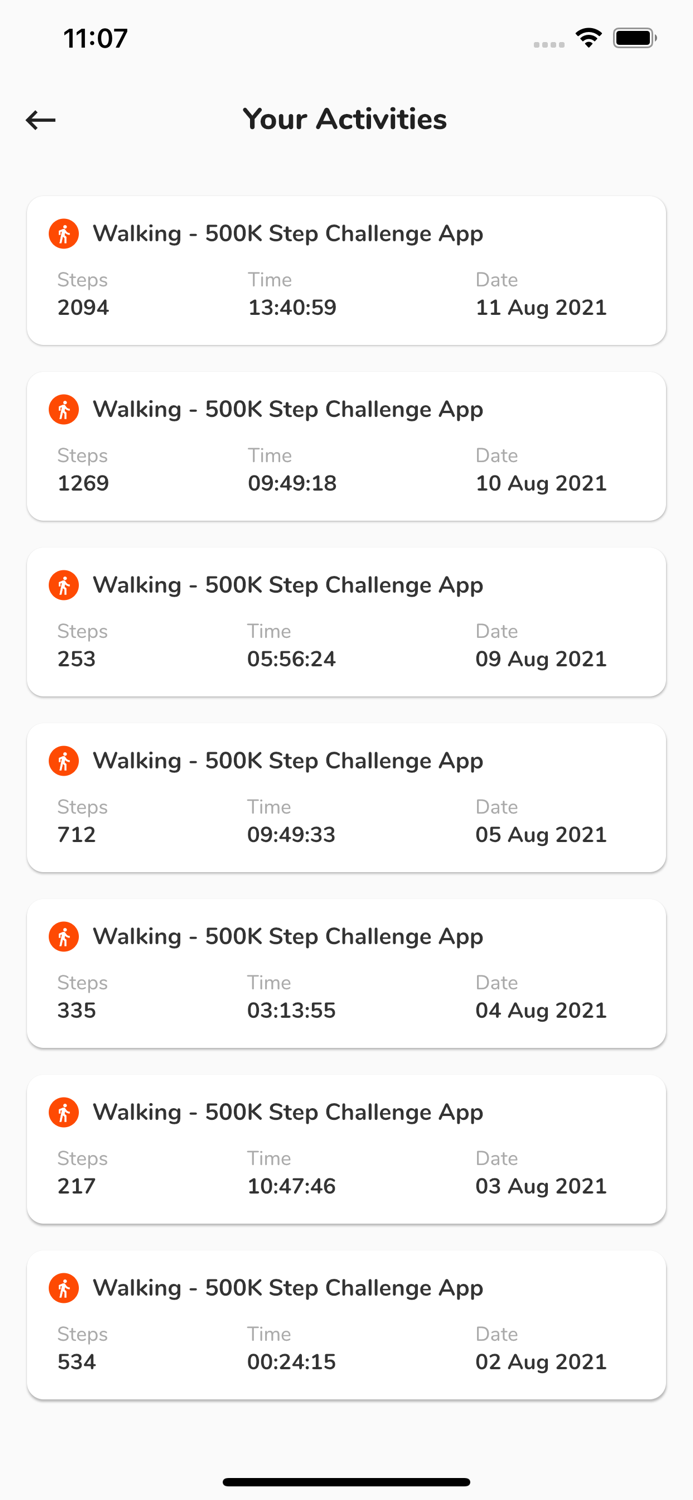Tap the walking icon on the 05 Aug activity
693x1500 pixels.
[63, 760]
